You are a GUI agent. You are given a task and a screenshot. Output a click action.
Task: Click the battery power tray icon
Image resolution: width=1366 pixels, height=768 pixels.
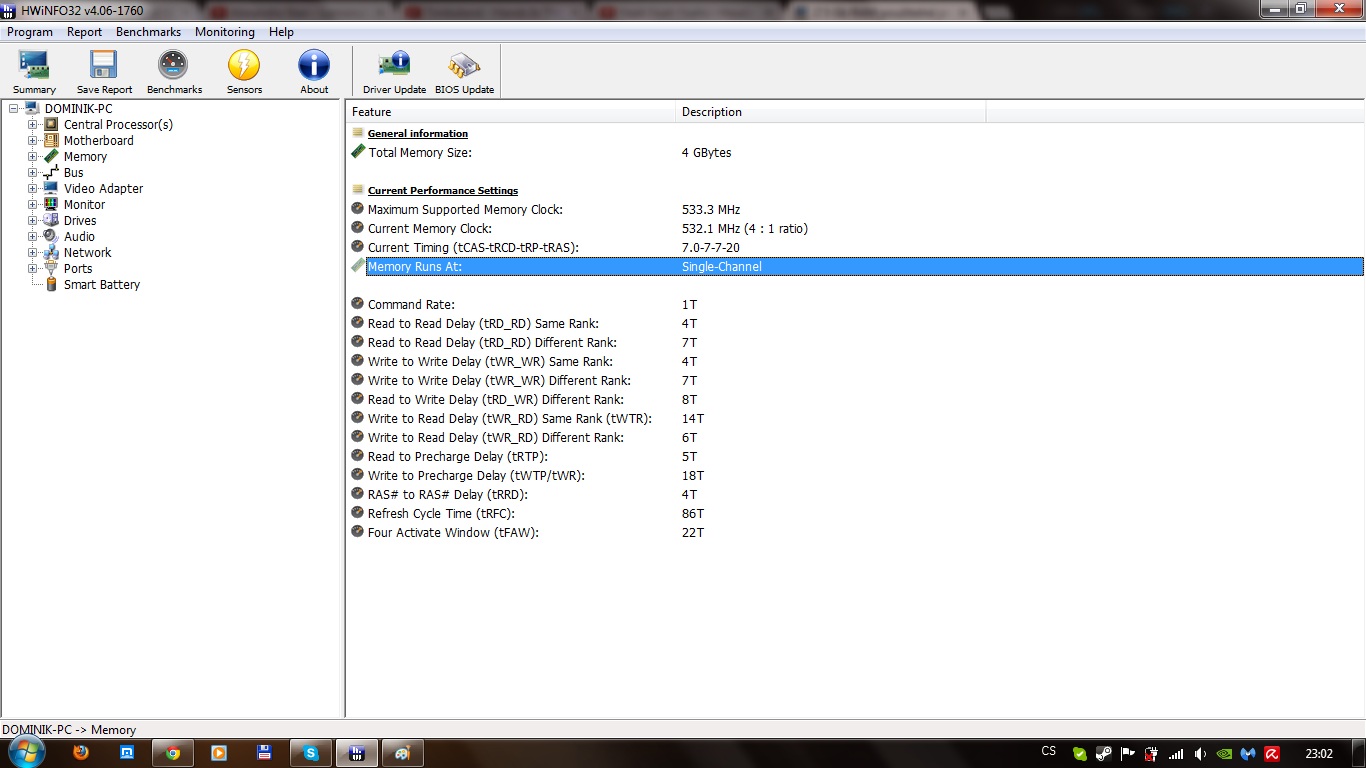coord(1152,754)
